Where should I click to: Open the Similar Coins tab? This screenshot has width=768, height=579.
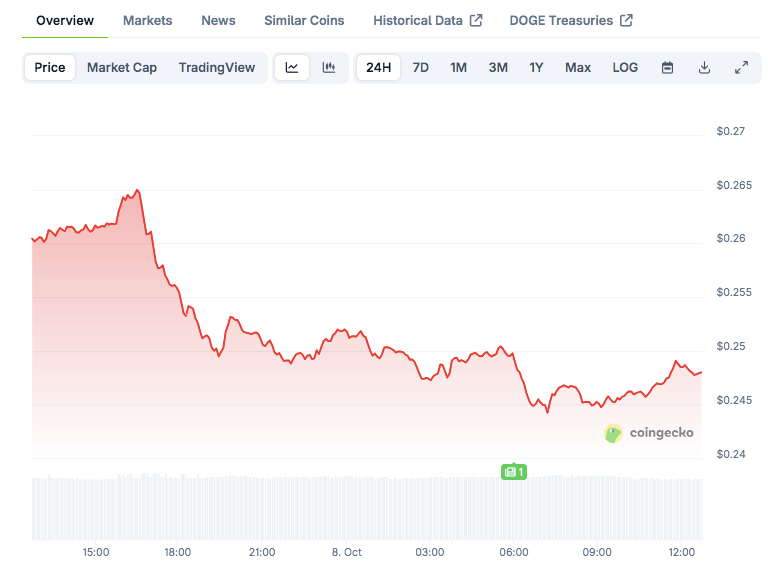[304, 20]
